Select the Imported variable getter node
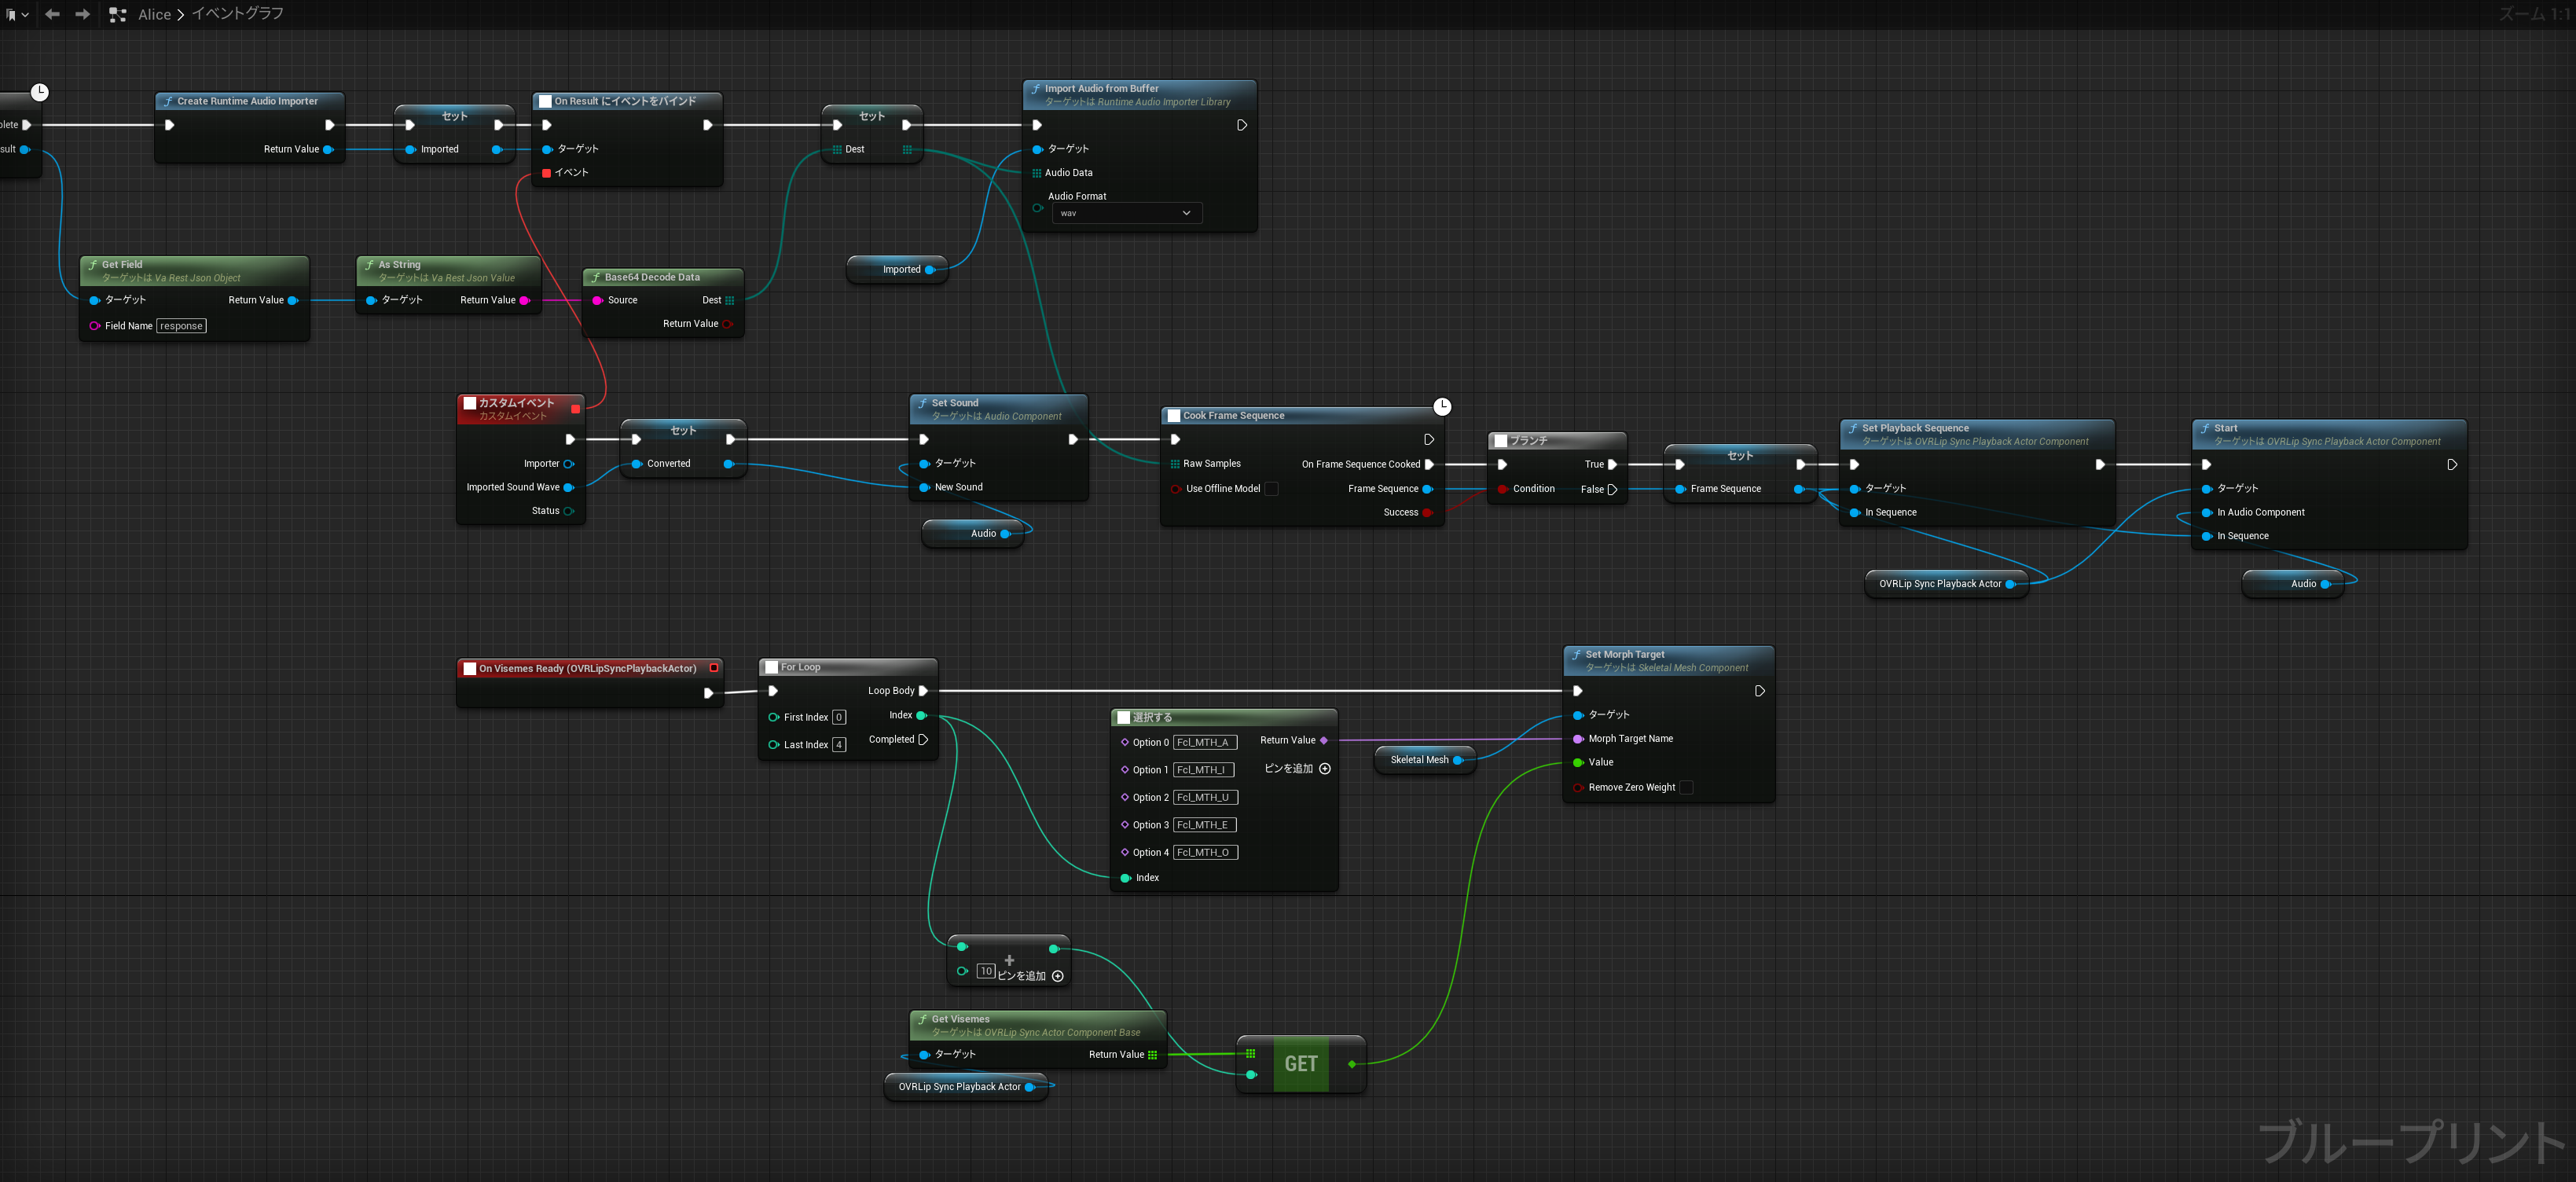The width and height of the screenshot is (2576, 1182). tap(897, 270)
